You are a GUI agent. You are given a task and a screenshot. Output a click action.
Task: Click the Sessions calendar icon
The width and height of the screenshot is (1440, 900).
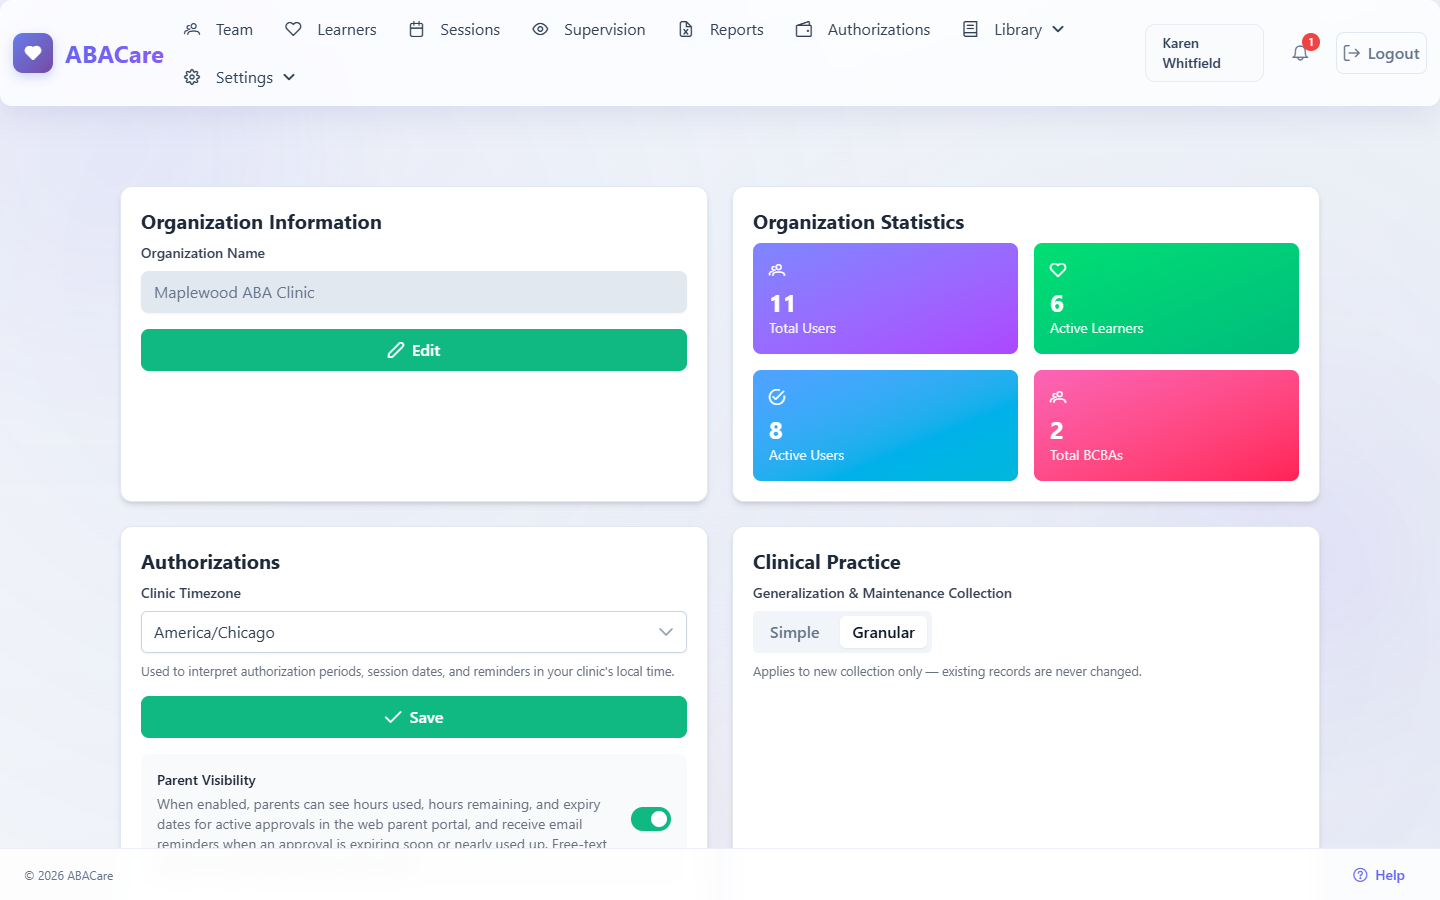pyautogui.click(x=417, y=29)
